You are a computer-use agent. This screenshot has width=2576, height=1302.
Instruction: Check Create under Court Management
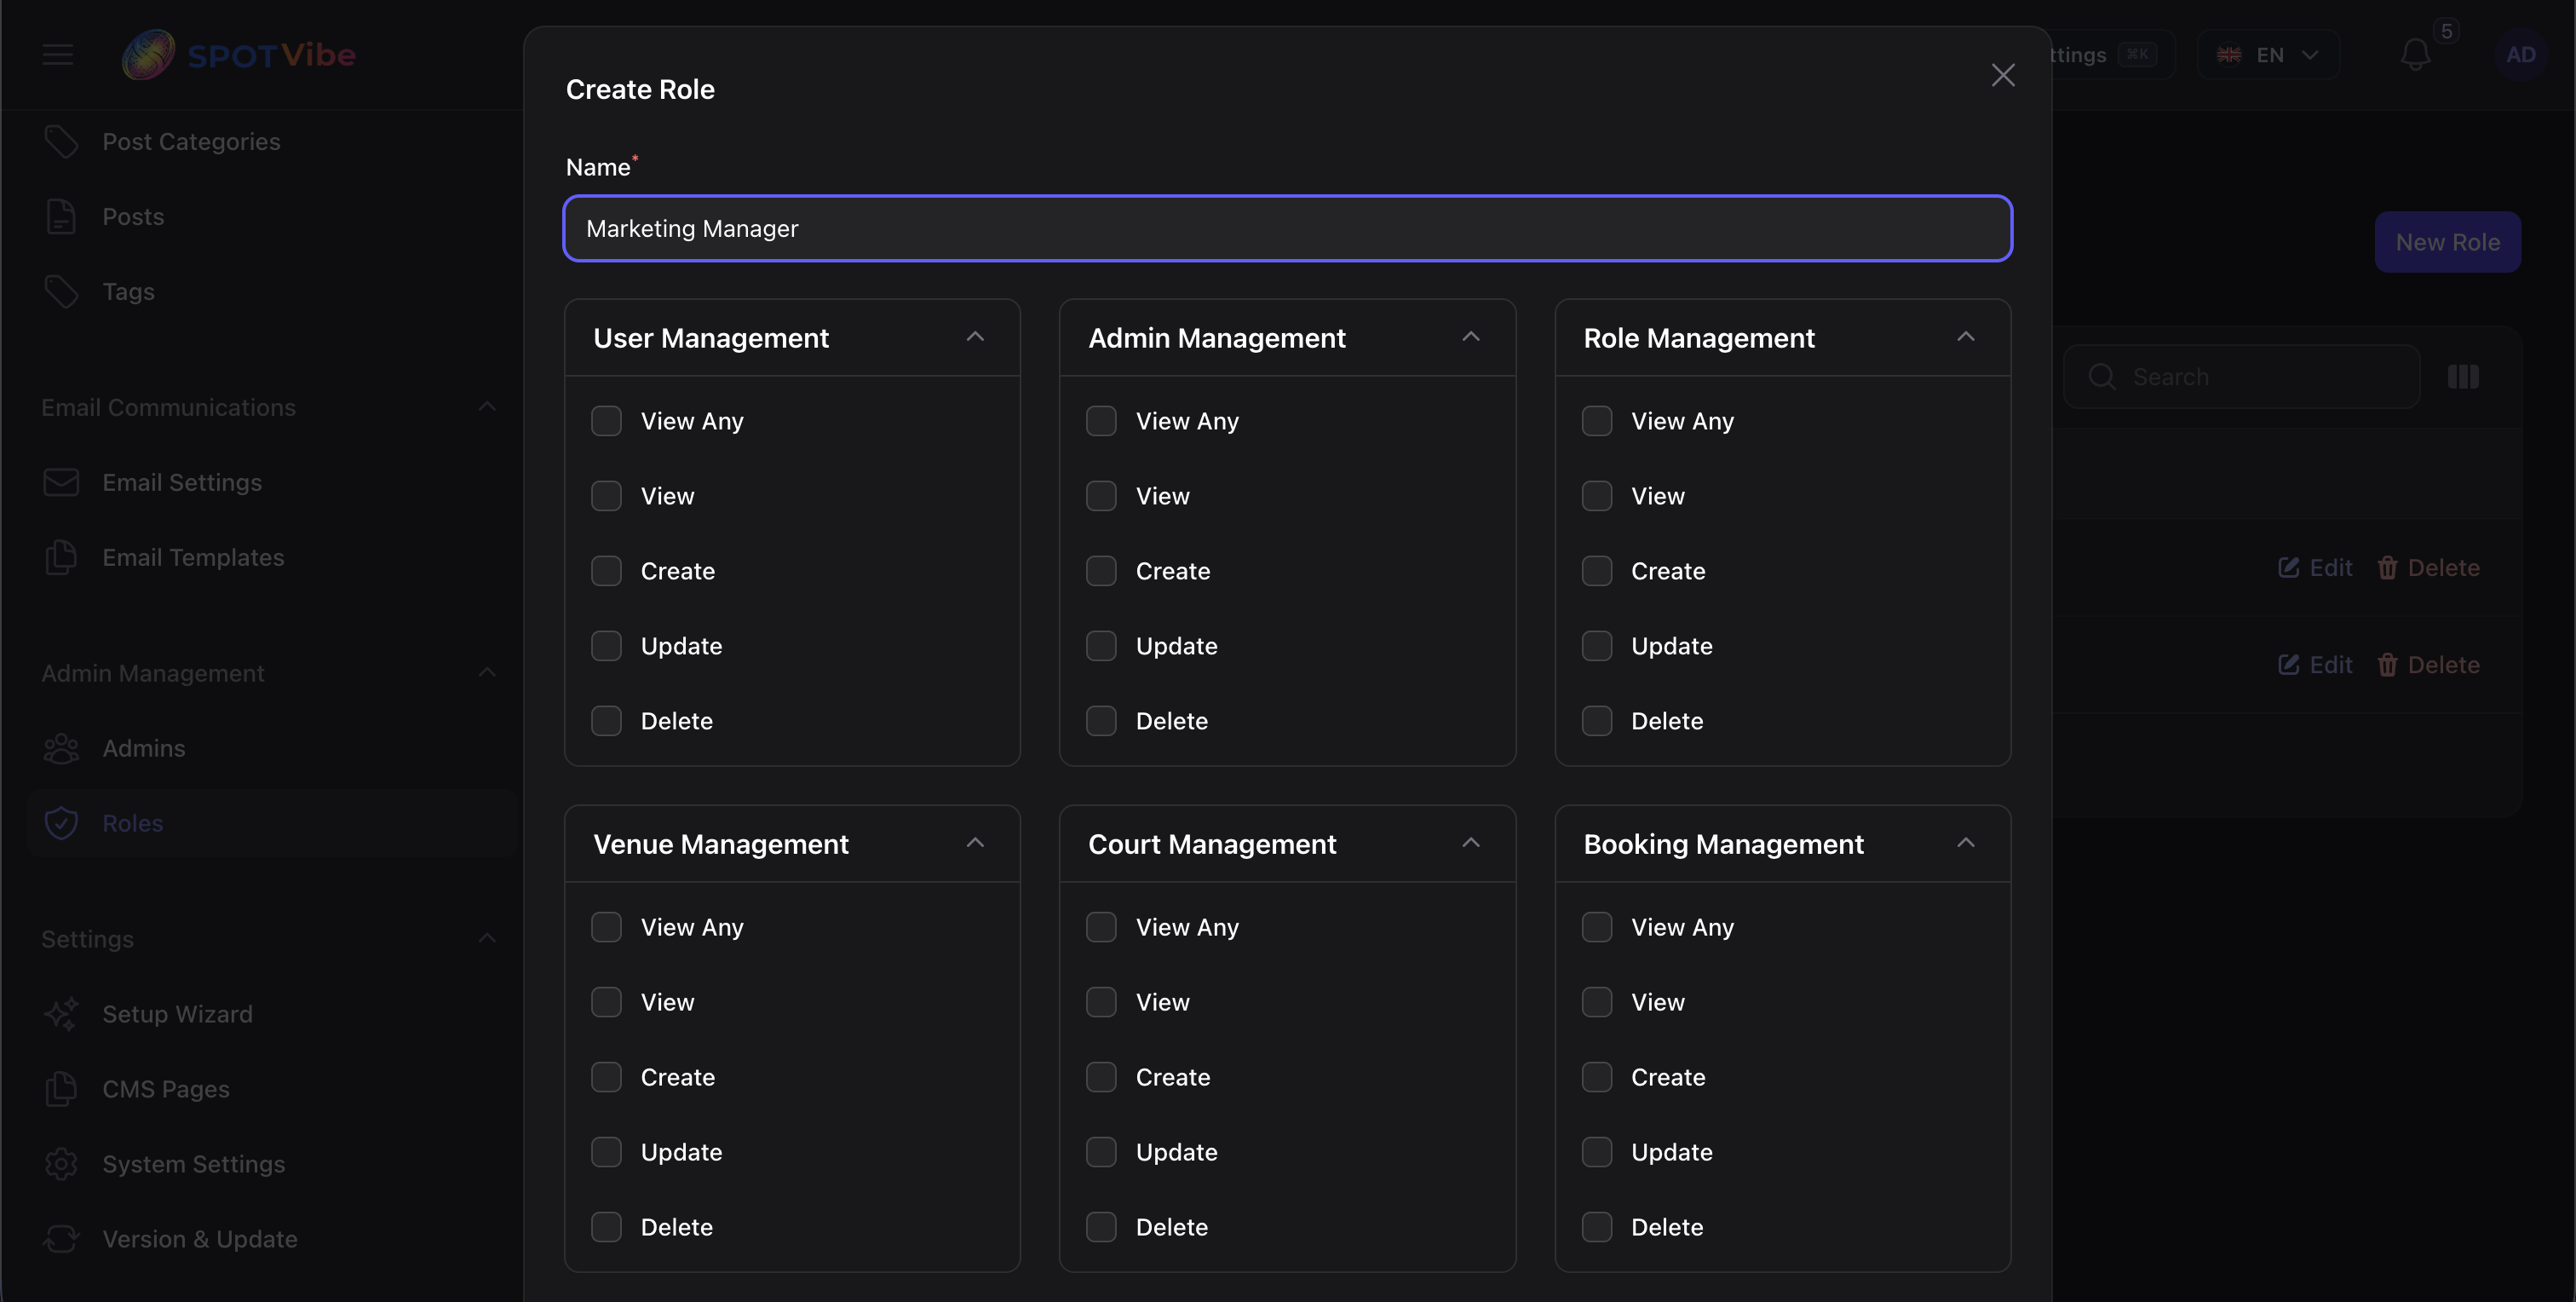point(1101,1077)
